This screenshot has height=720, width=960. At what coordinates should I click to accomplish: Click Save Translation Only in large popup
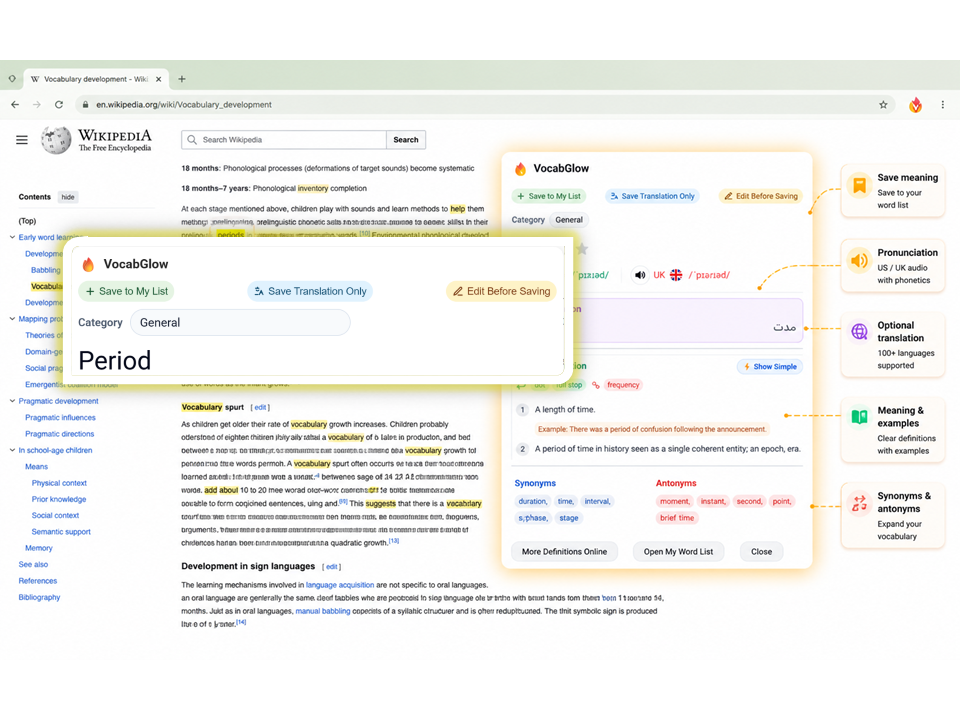[x=310, y=291]
